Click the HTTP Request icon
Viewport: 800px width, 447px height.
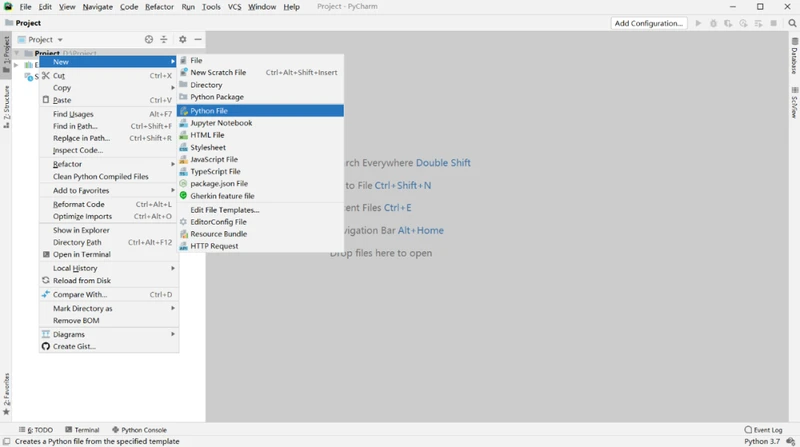point(184,246)
